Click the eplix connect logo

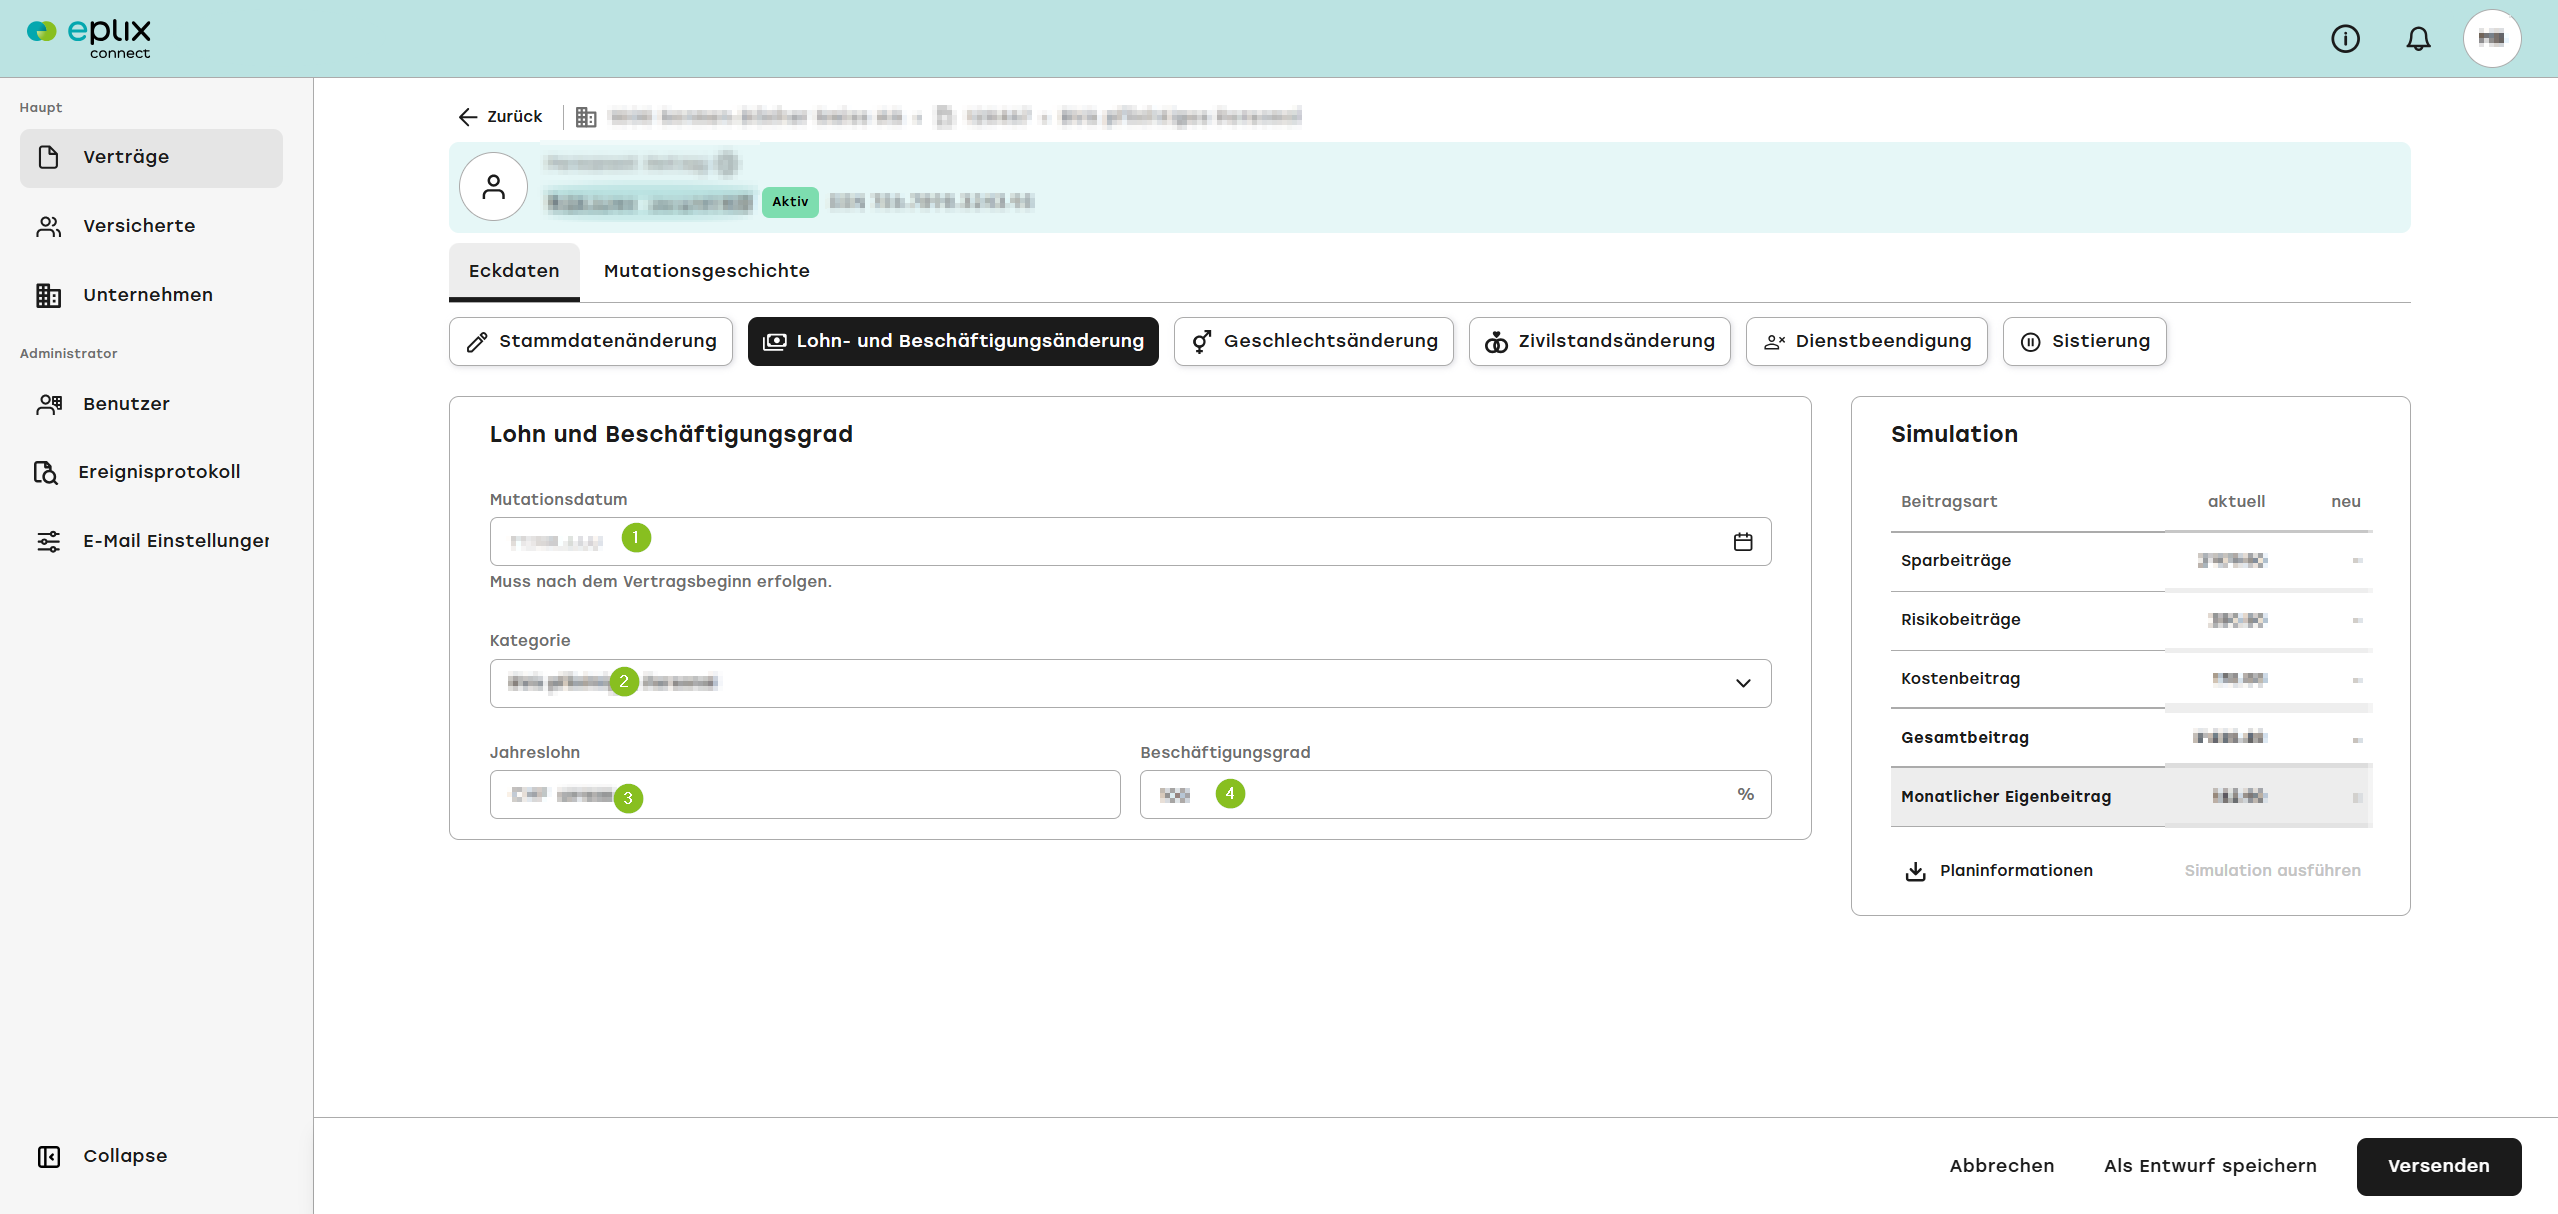pos(89,39)
